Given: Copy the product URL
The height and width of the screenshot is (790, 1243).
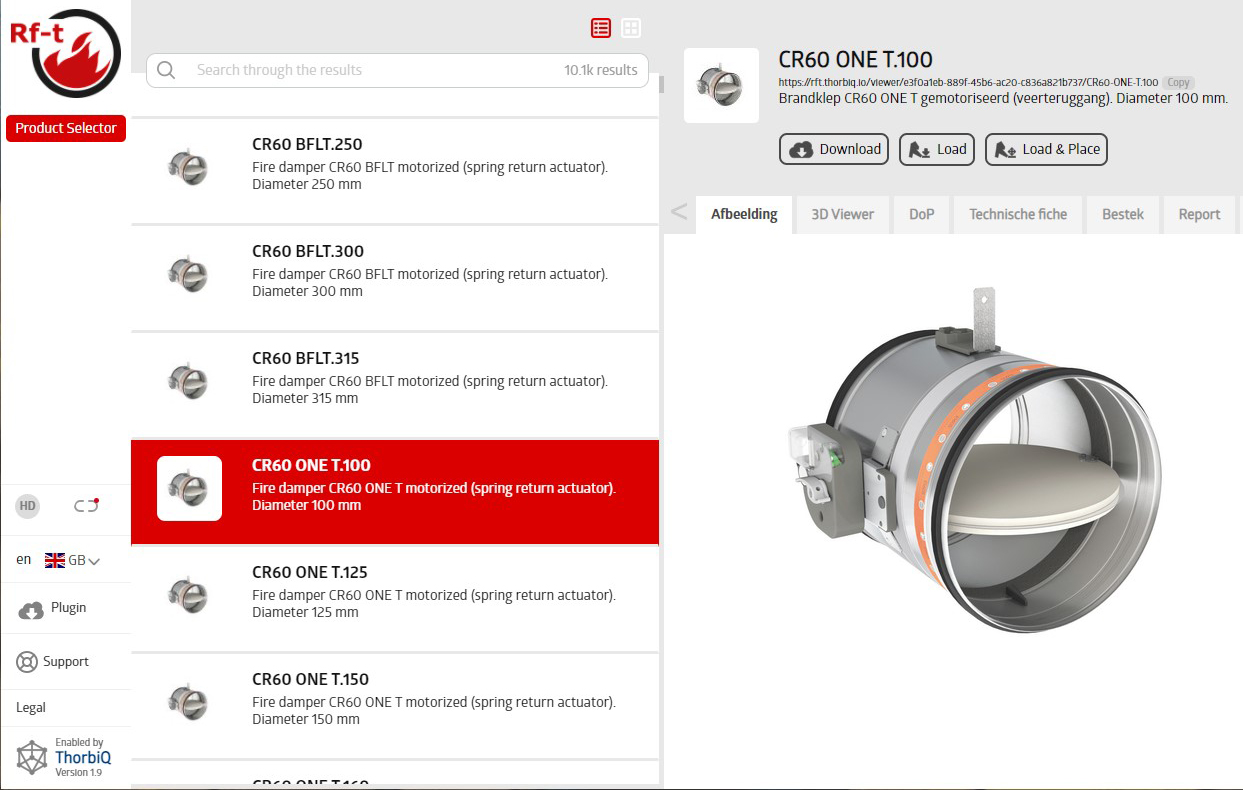Looking at the screenshot, I should (x=1178, y=83).
